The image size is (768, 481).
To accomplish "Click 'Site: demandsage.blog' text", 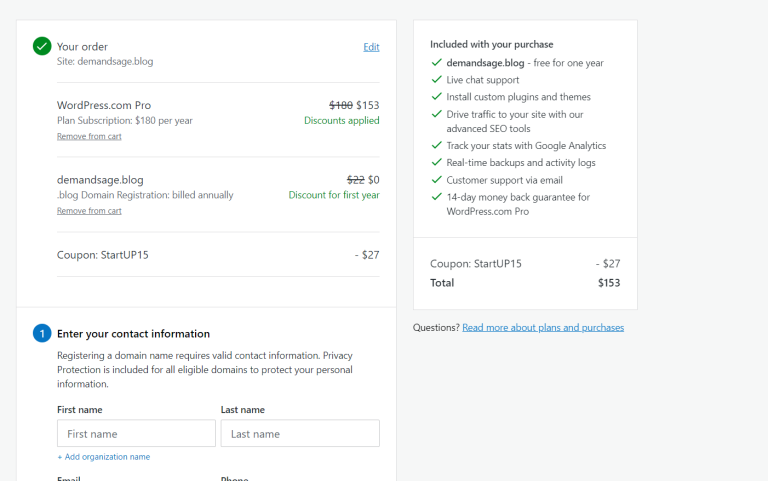I will pos(105,61).
